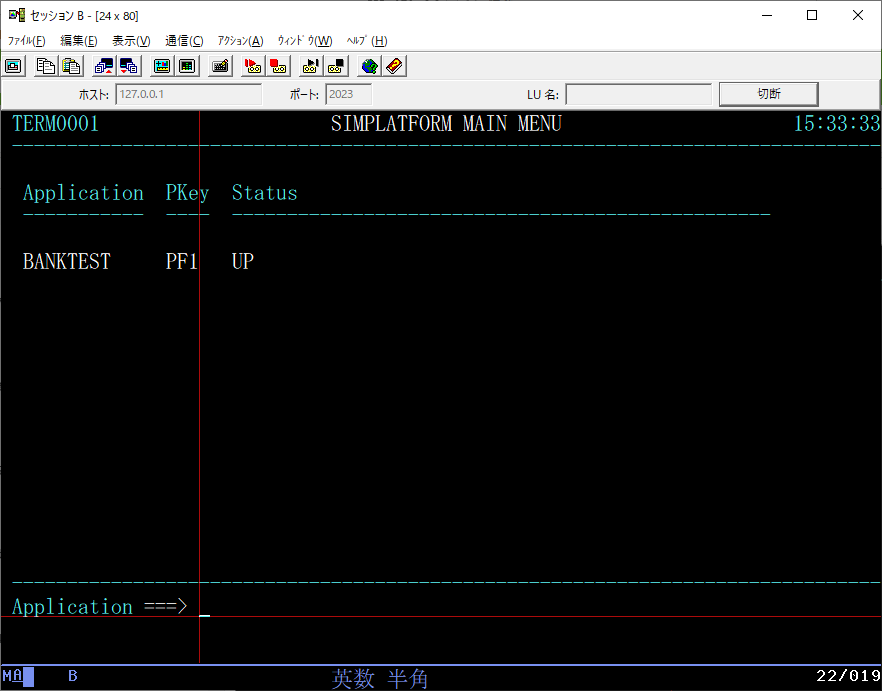Image resolution: width=882 pixels, height=691 pixels.
Task: Click the Help Index book icon
Action: click(395, 66)
